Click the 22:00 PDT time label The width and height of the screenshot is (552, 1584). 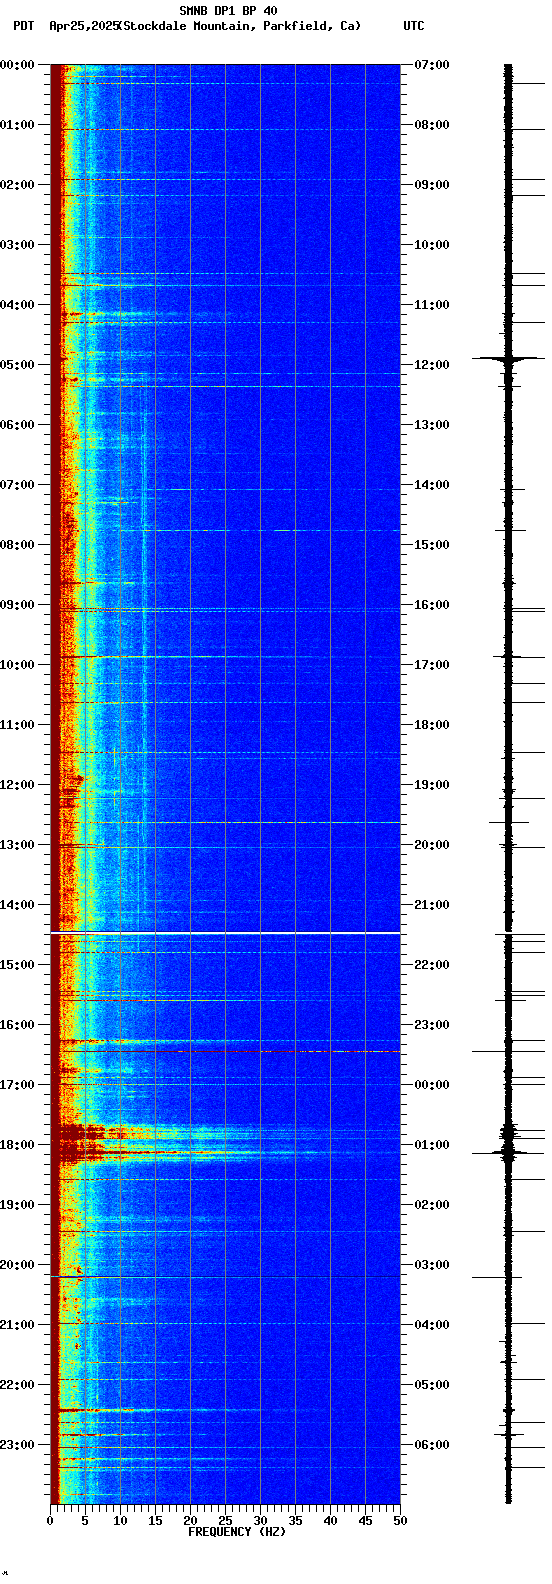pos(17,1385)
